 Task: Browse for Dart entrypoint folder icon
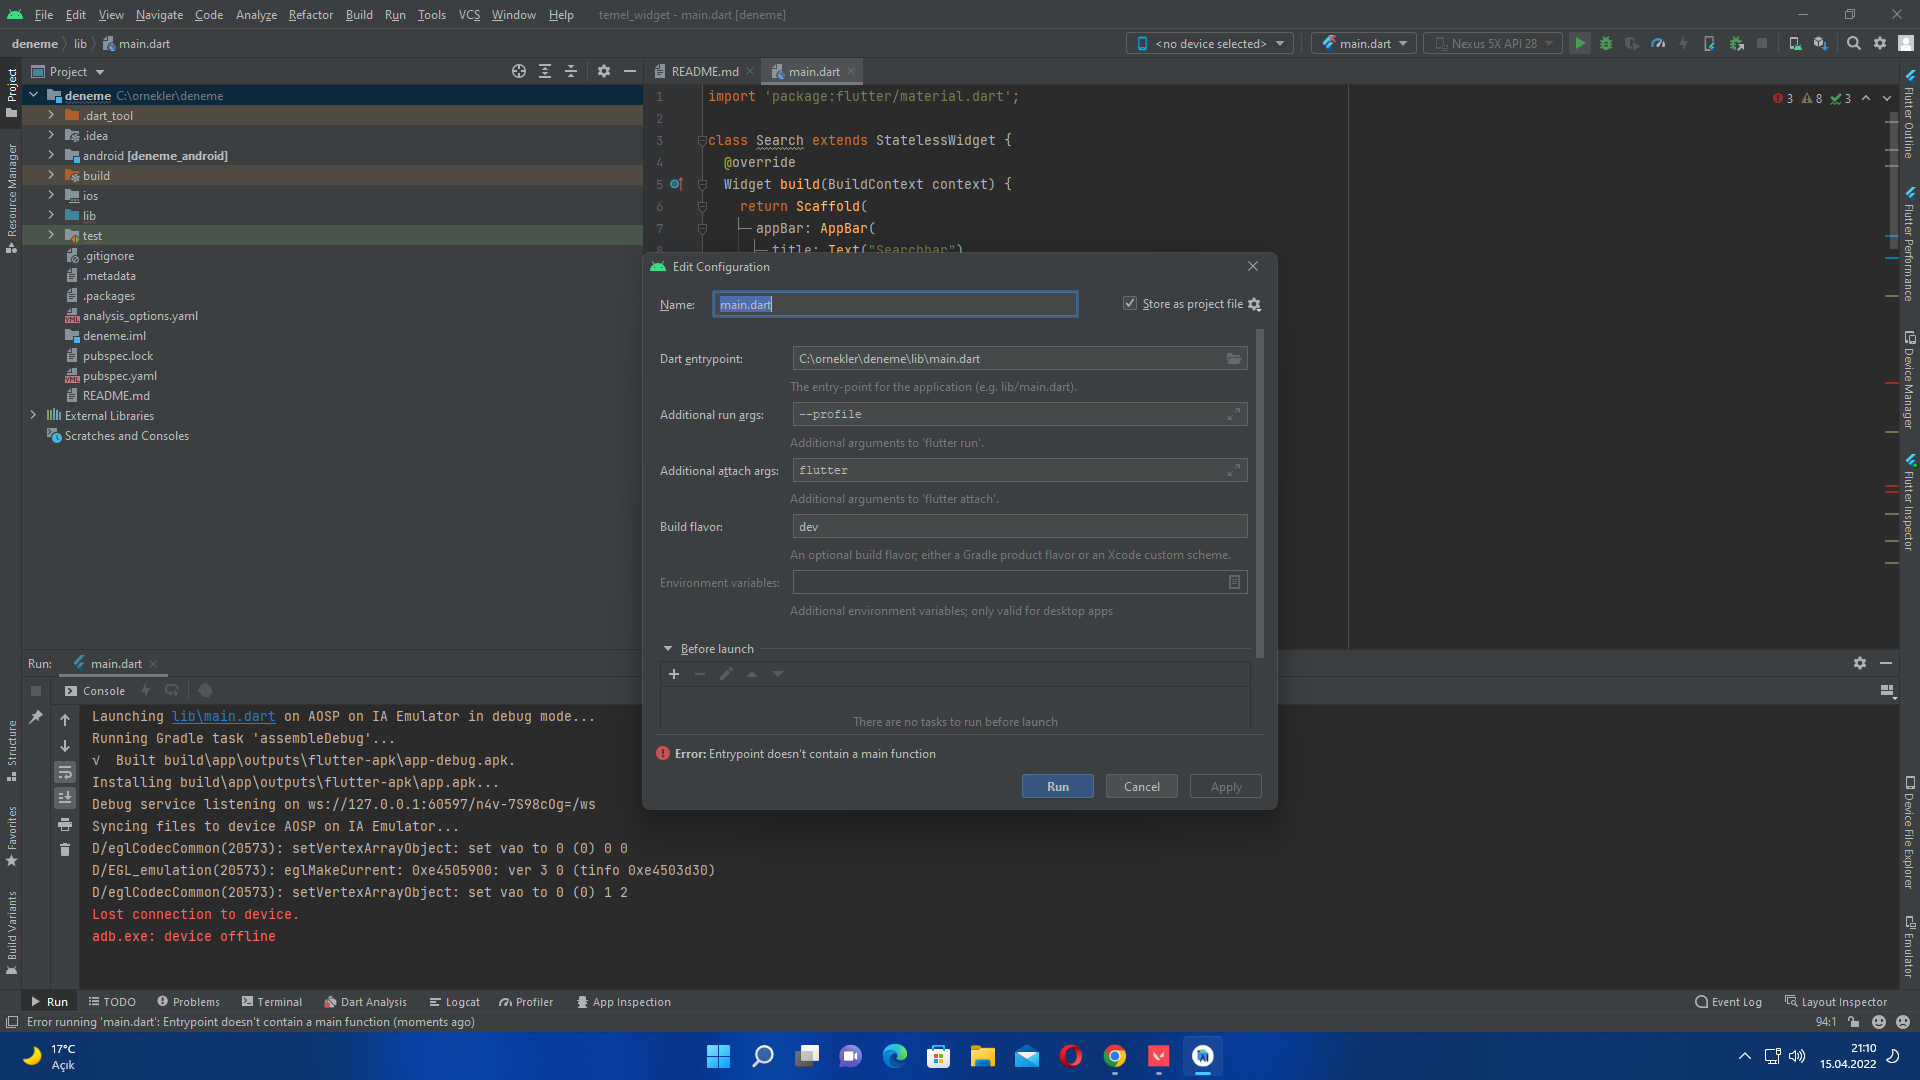(1234, 359)
